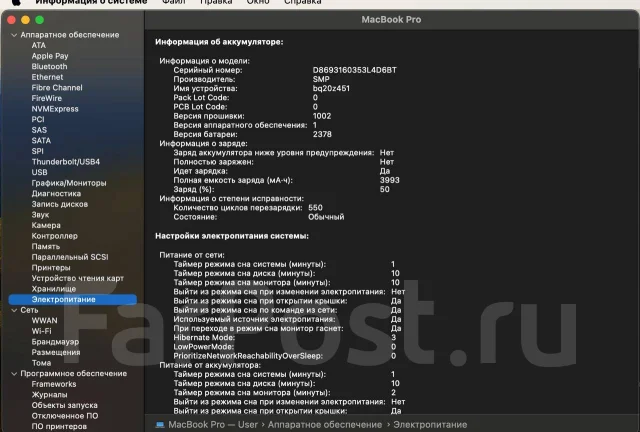Screen dimensions: 640x432
Task: Click the MacBook Pro window title
Action: pyautogui.click(x=391, y=20)
